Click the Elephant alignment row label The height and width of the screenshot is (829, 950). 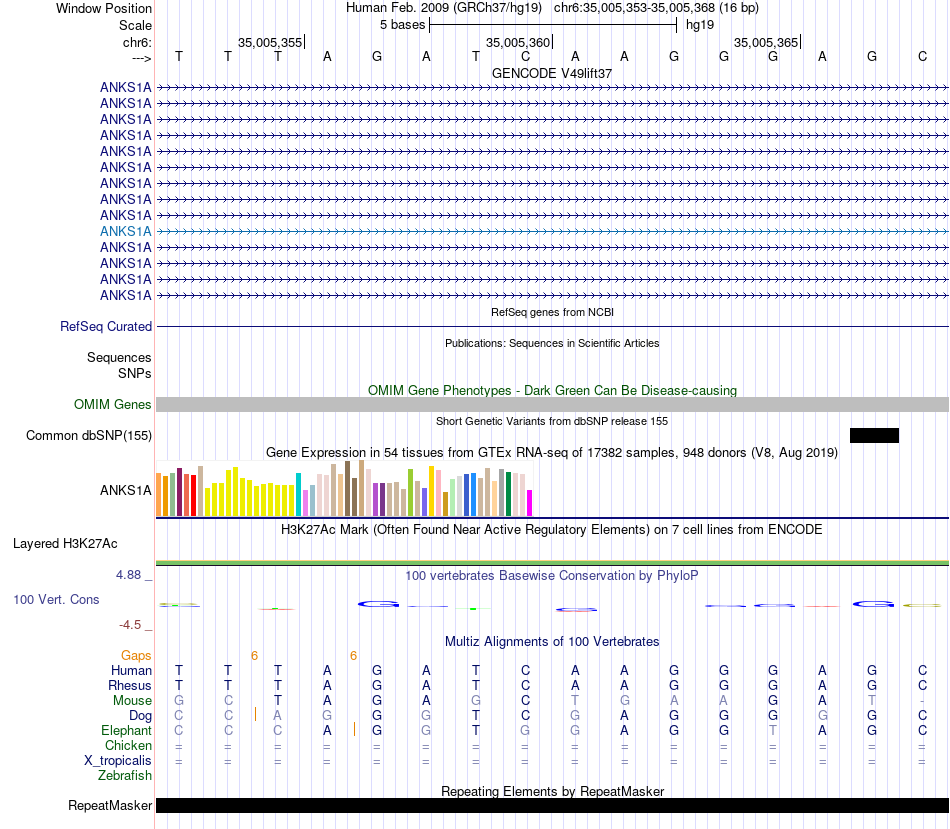[x=126, y=730]
